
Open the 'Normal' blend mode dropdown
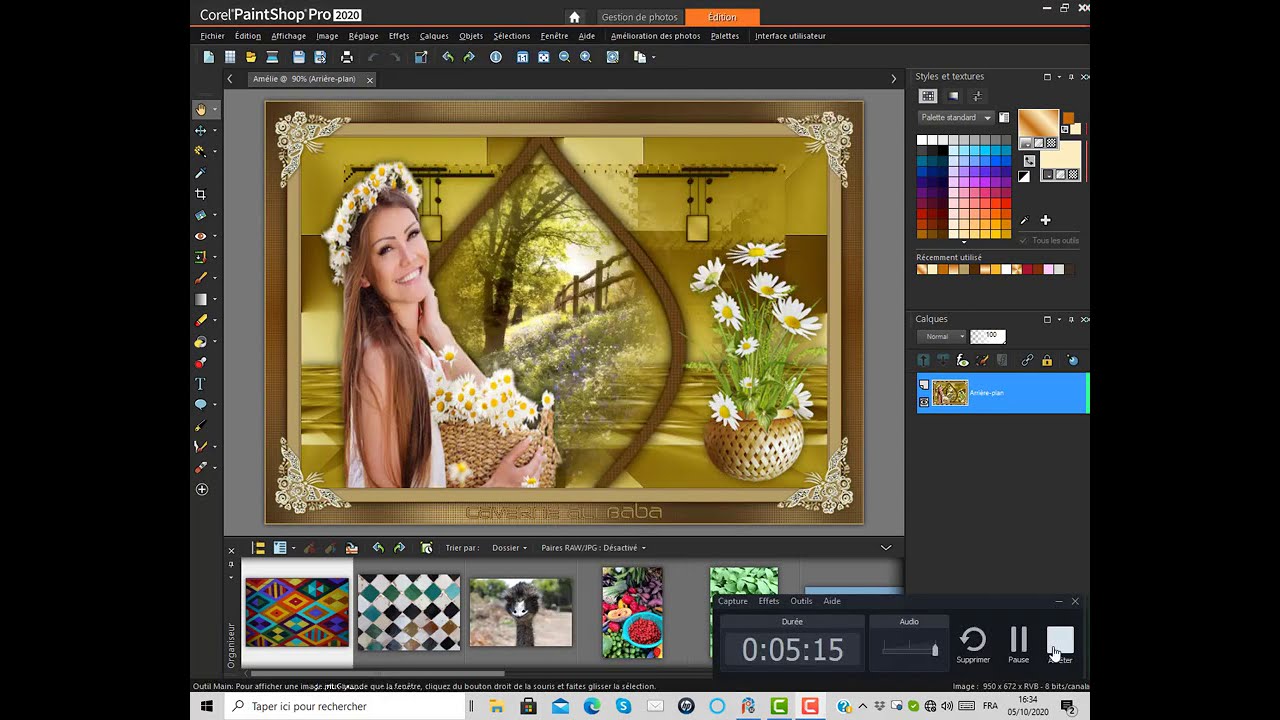click(942, 336)
